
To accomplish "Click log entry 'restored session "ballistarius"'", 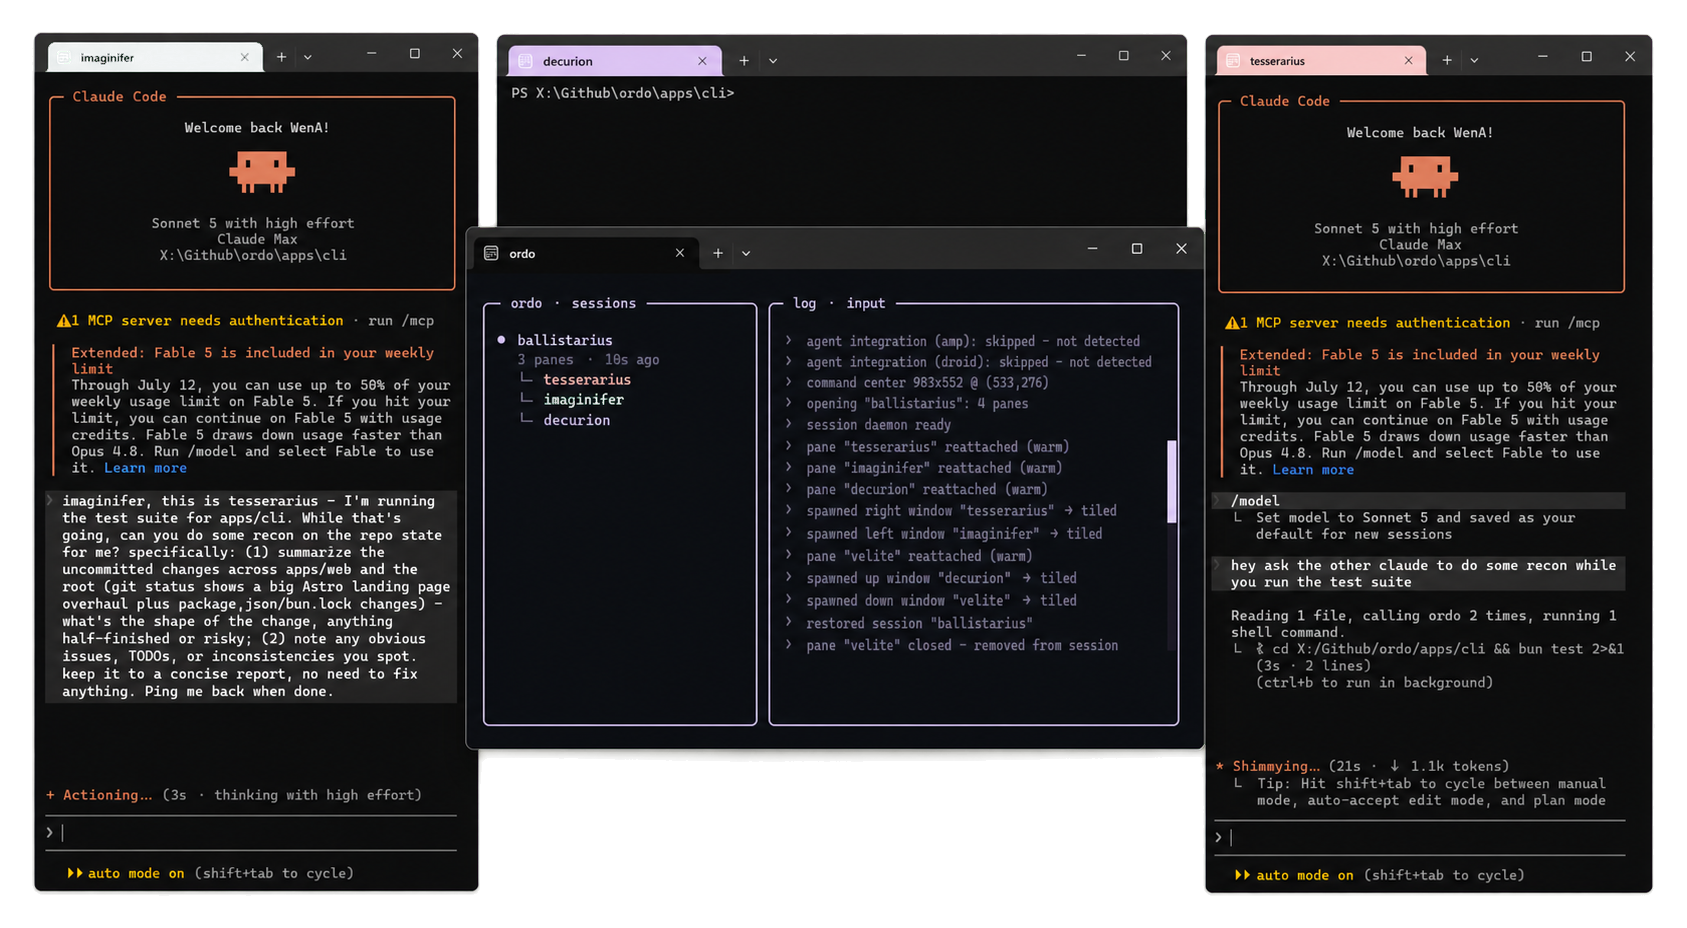I will pyautogui.click(x=919, y=623).
